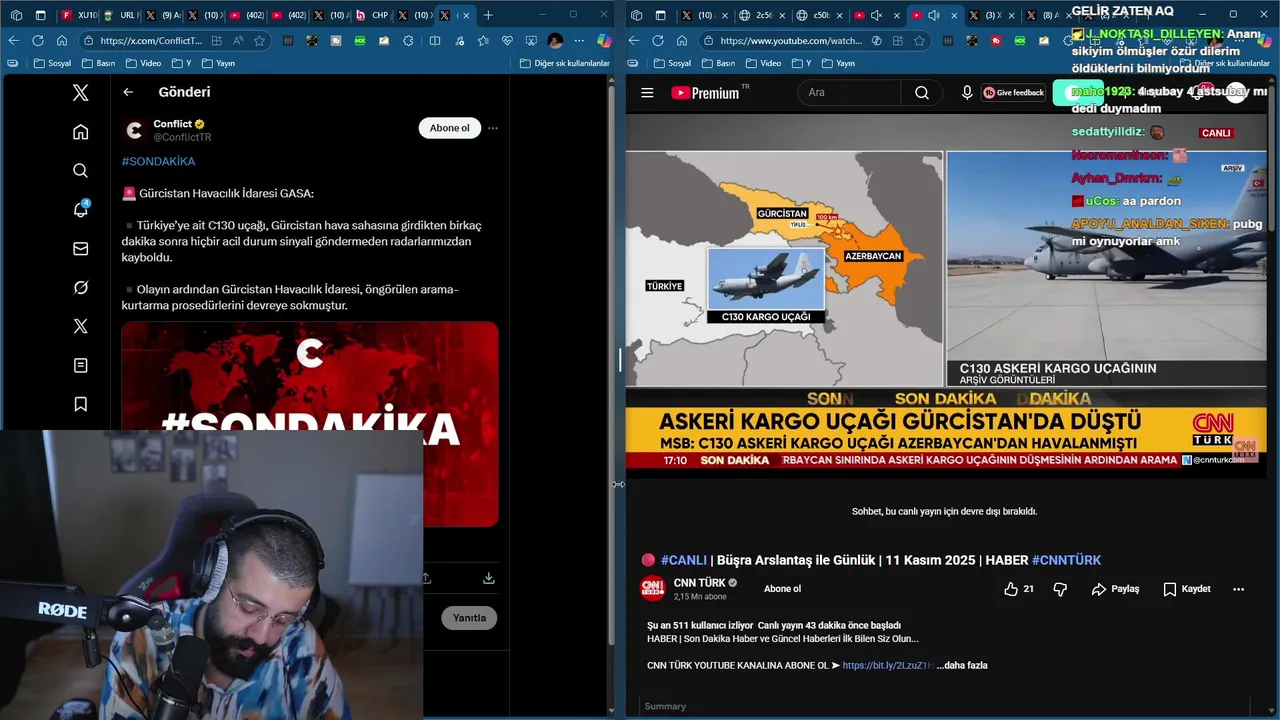Open the Extensions puzzle icon in left browser

click(x=408, y=41)
